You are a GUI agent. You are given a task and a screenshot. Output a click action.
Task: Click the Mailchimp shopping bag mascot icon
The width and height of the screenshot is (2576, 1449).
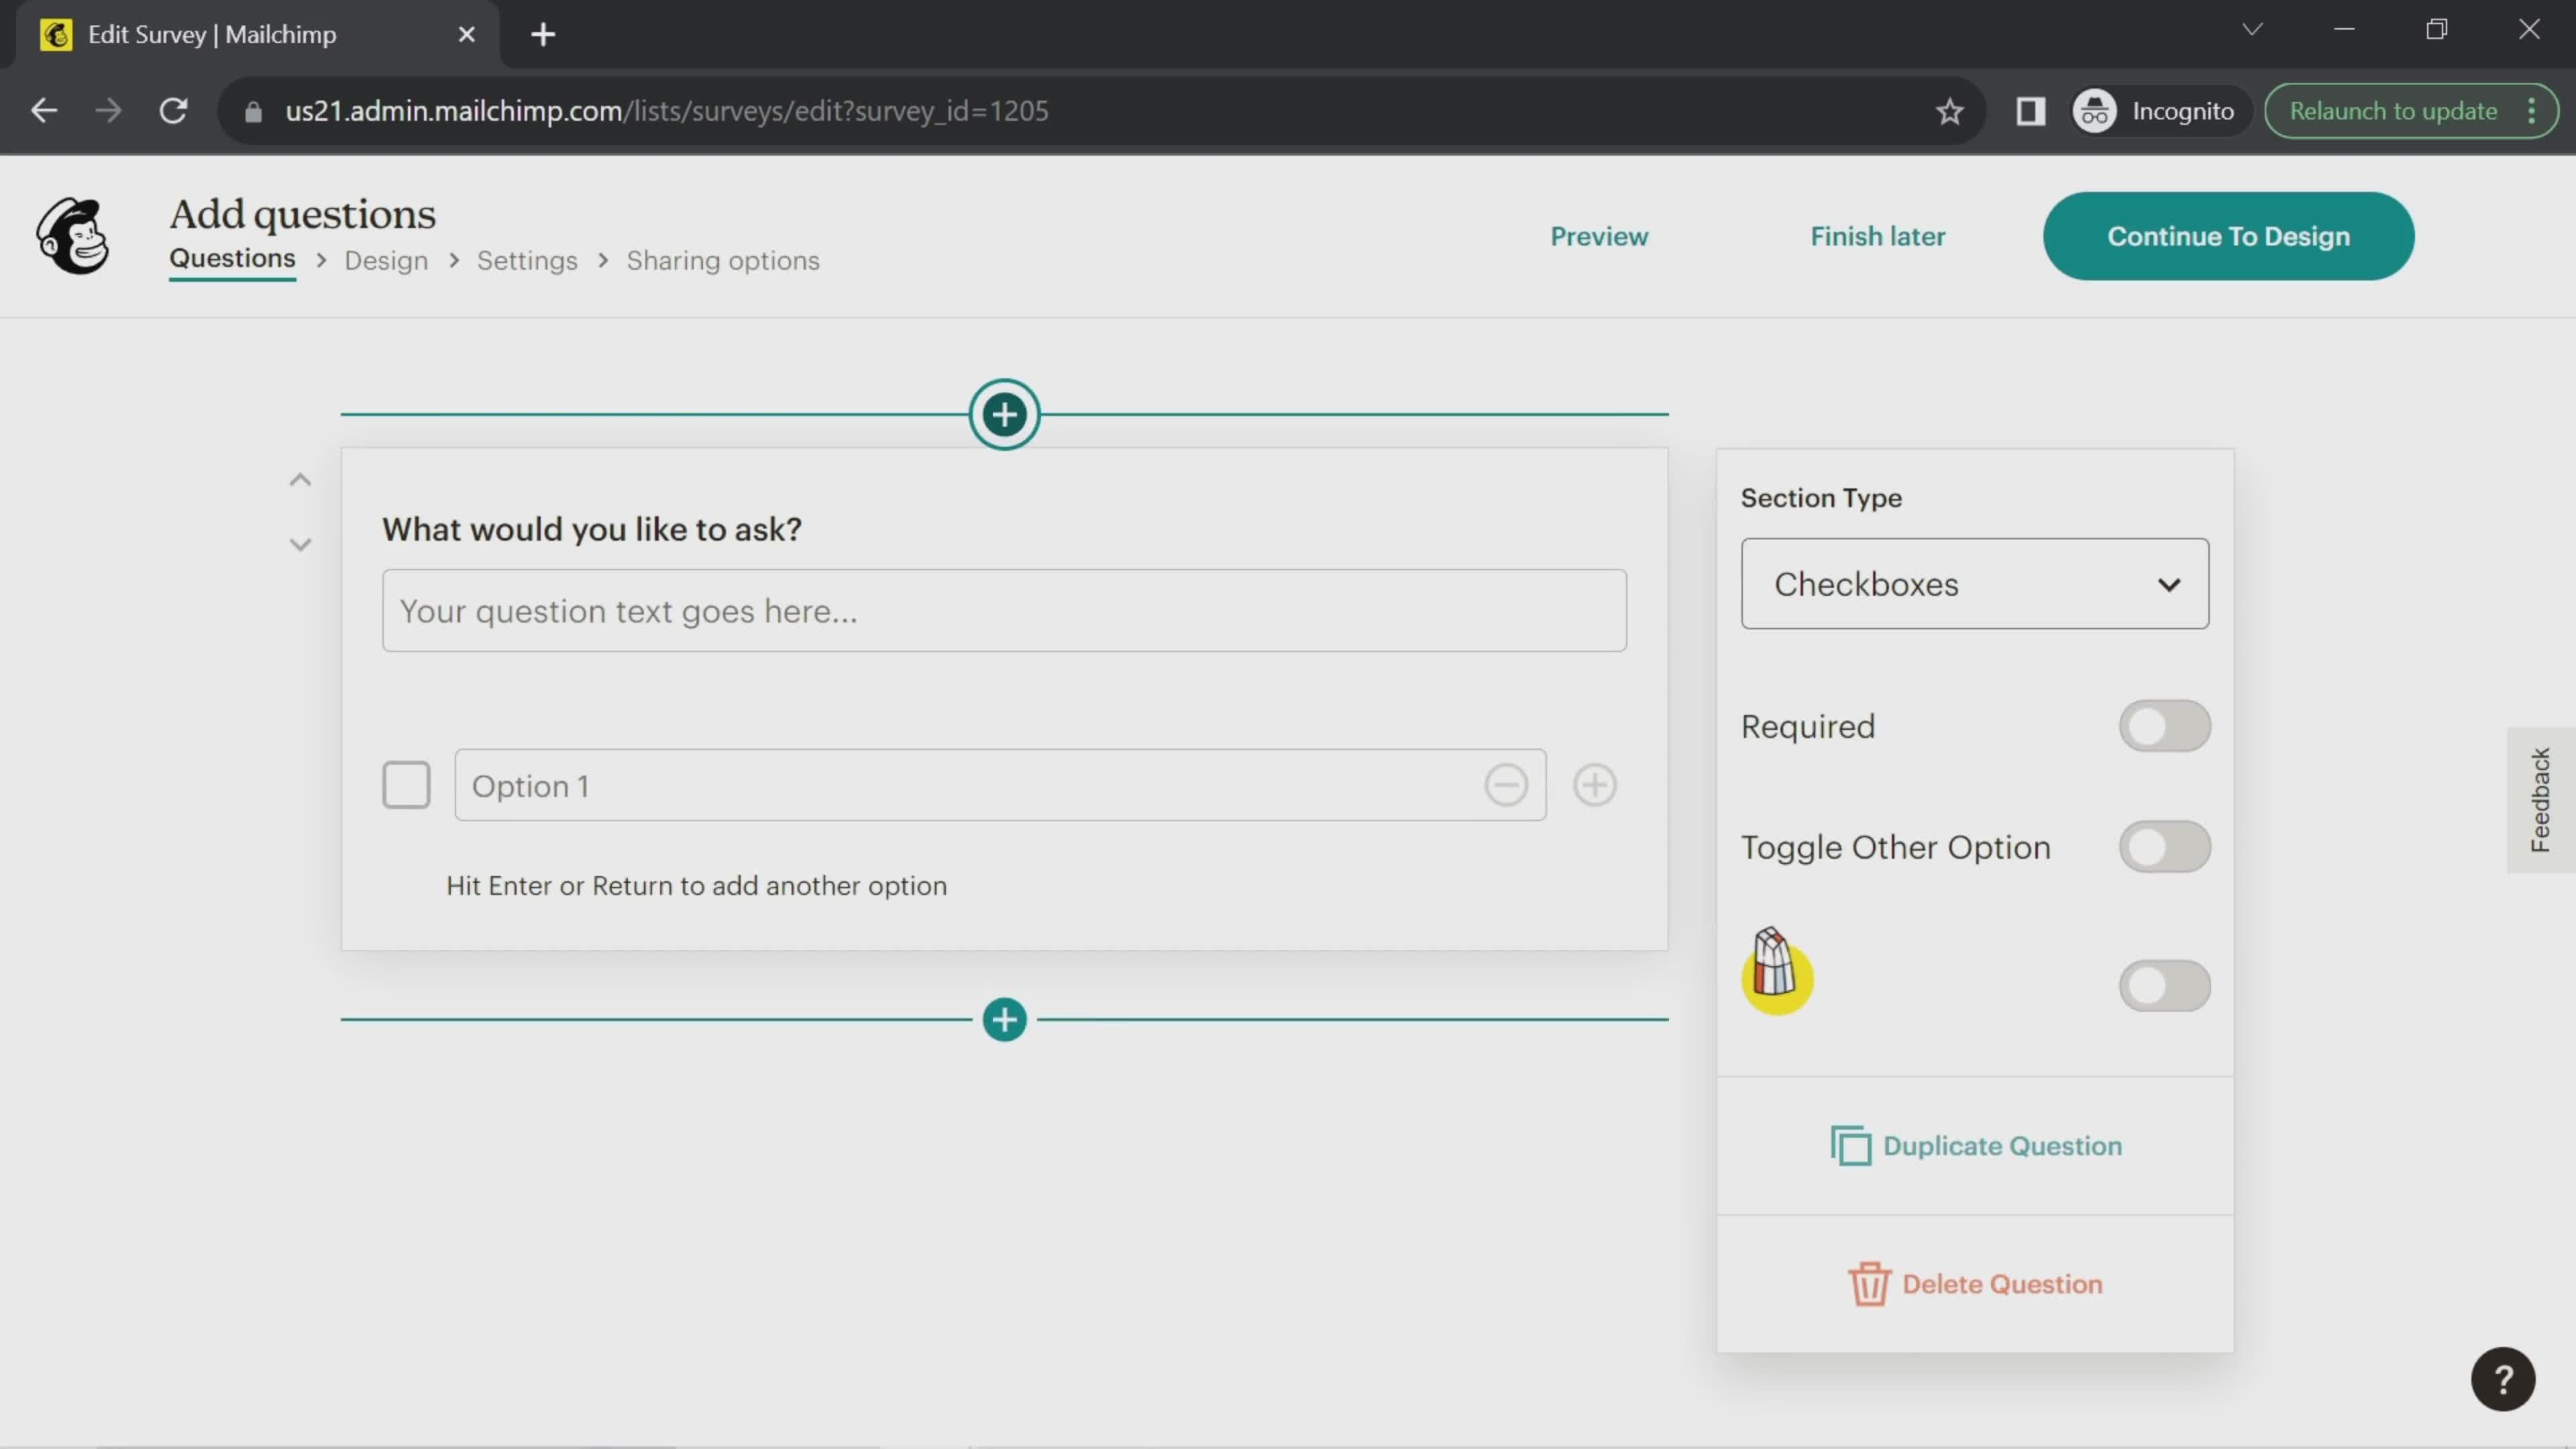coord(1773,969)
